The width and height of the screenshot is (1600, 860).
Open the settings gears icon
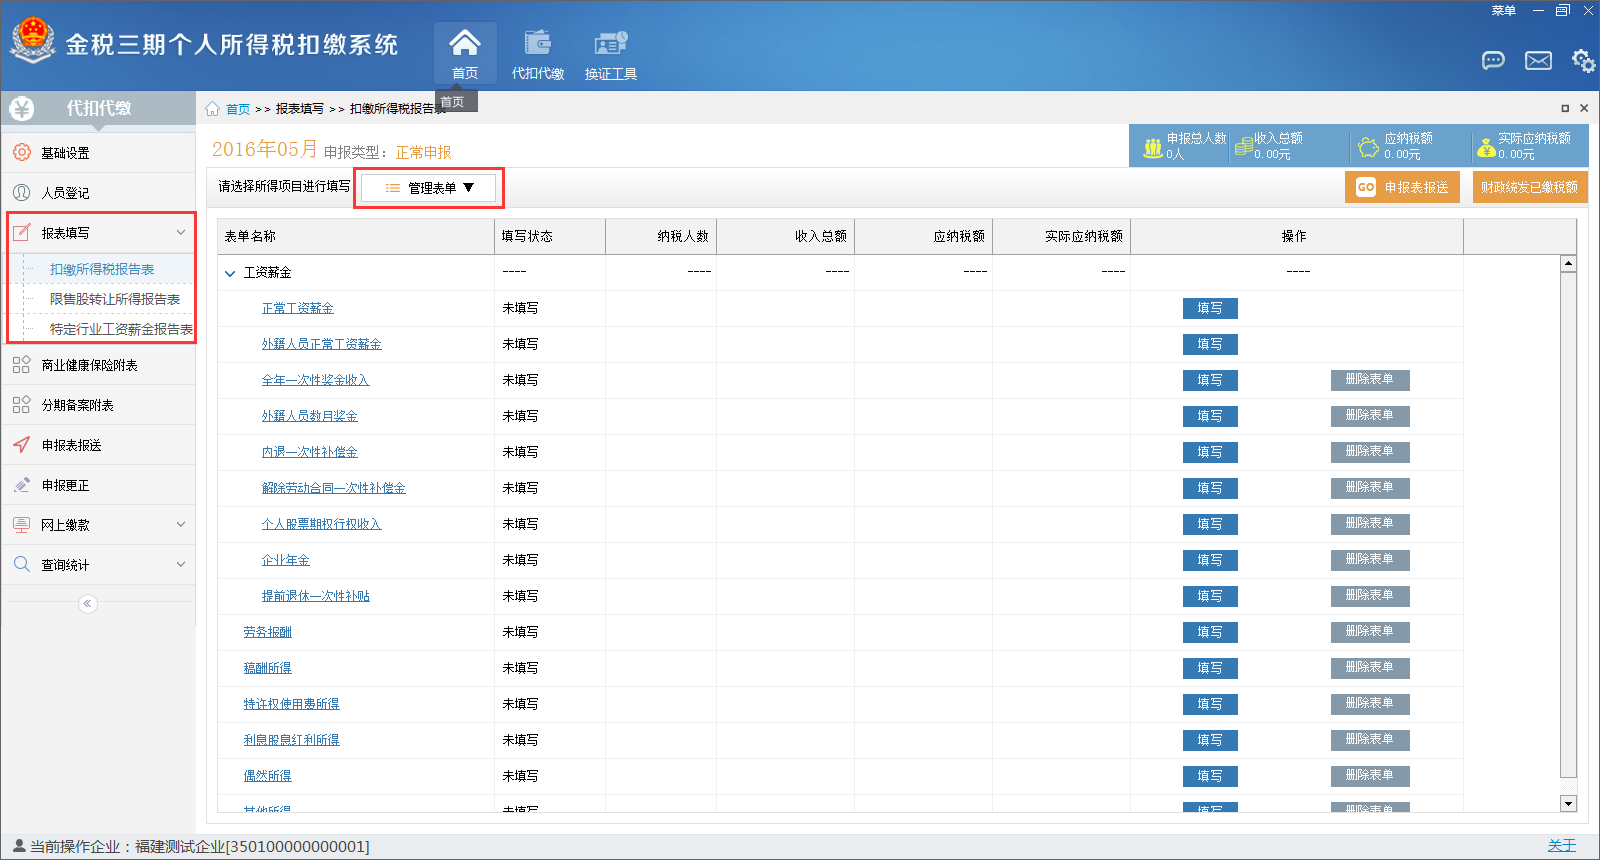[x=1583, y=61]
